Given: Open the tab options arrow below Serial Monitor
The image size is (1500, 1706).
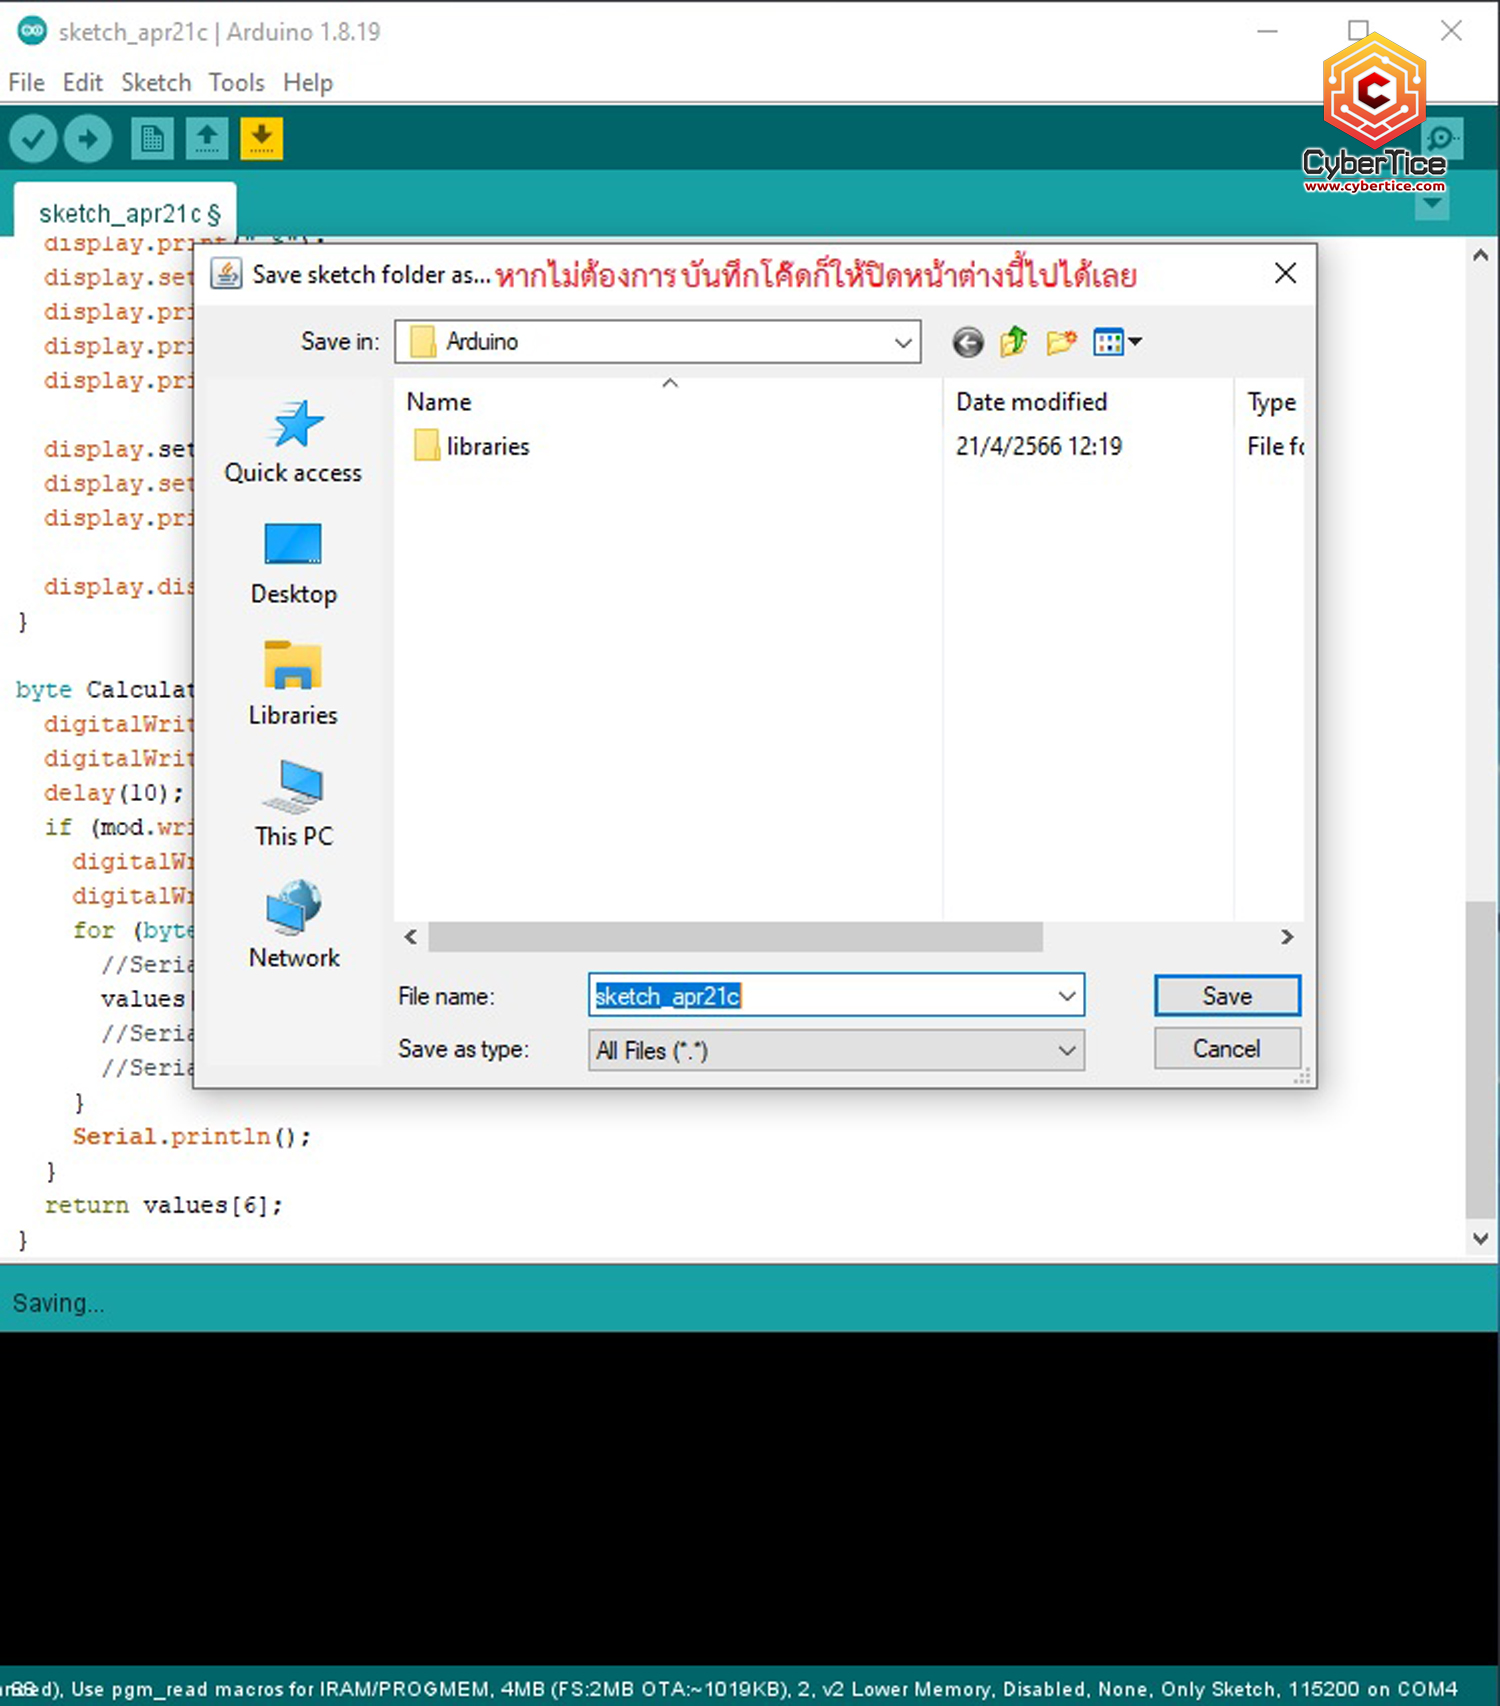Looking at the screenshot, I should 1432,205.
